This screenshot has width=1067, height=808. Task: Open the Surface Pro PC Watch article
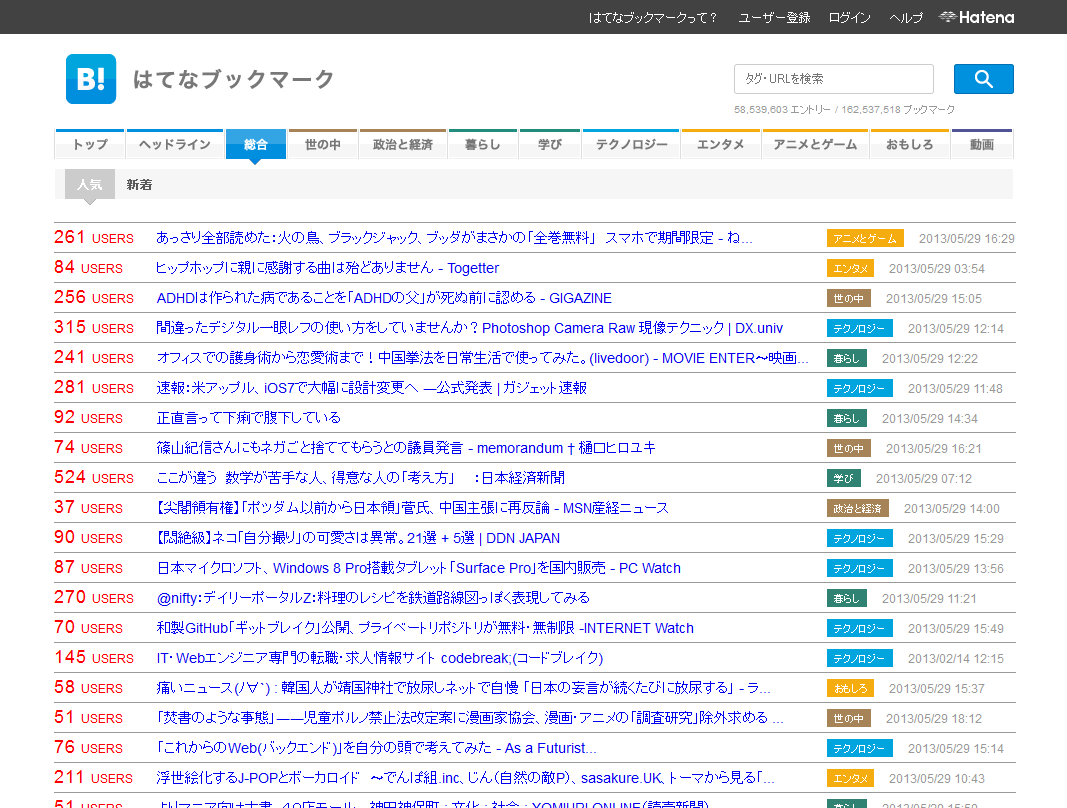pyautogui.click(x=418, y=567)
